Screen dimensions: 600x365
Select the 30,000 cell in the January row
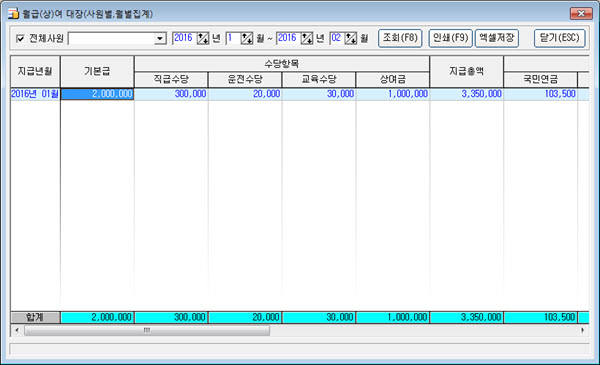click(x=319, y=94)
